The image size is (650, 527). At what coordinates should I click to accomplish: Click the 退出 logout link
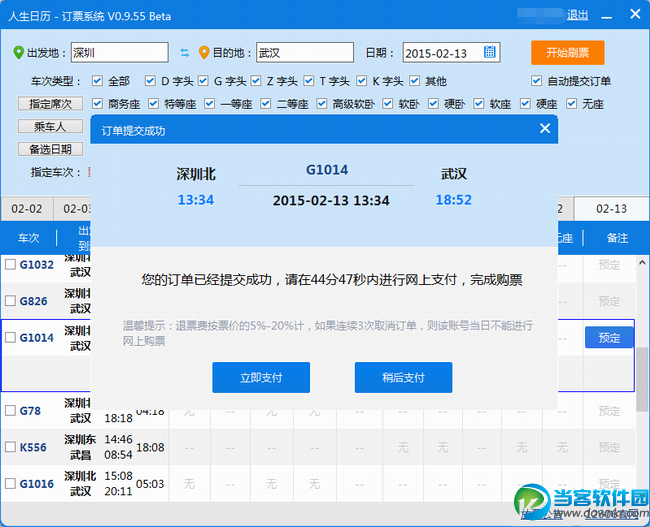pos(578,15)
